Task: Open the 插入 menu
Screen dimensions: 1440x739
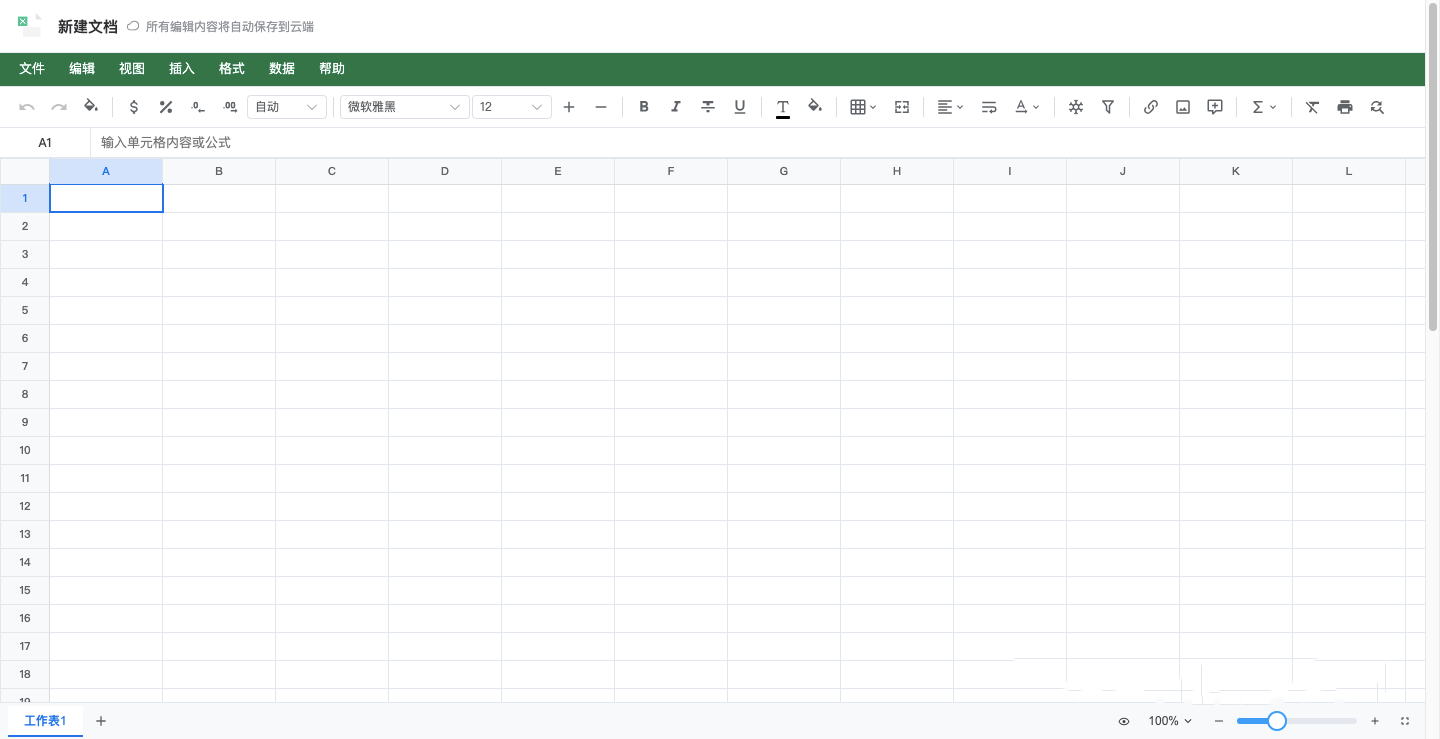Action: tap(182, 69)
